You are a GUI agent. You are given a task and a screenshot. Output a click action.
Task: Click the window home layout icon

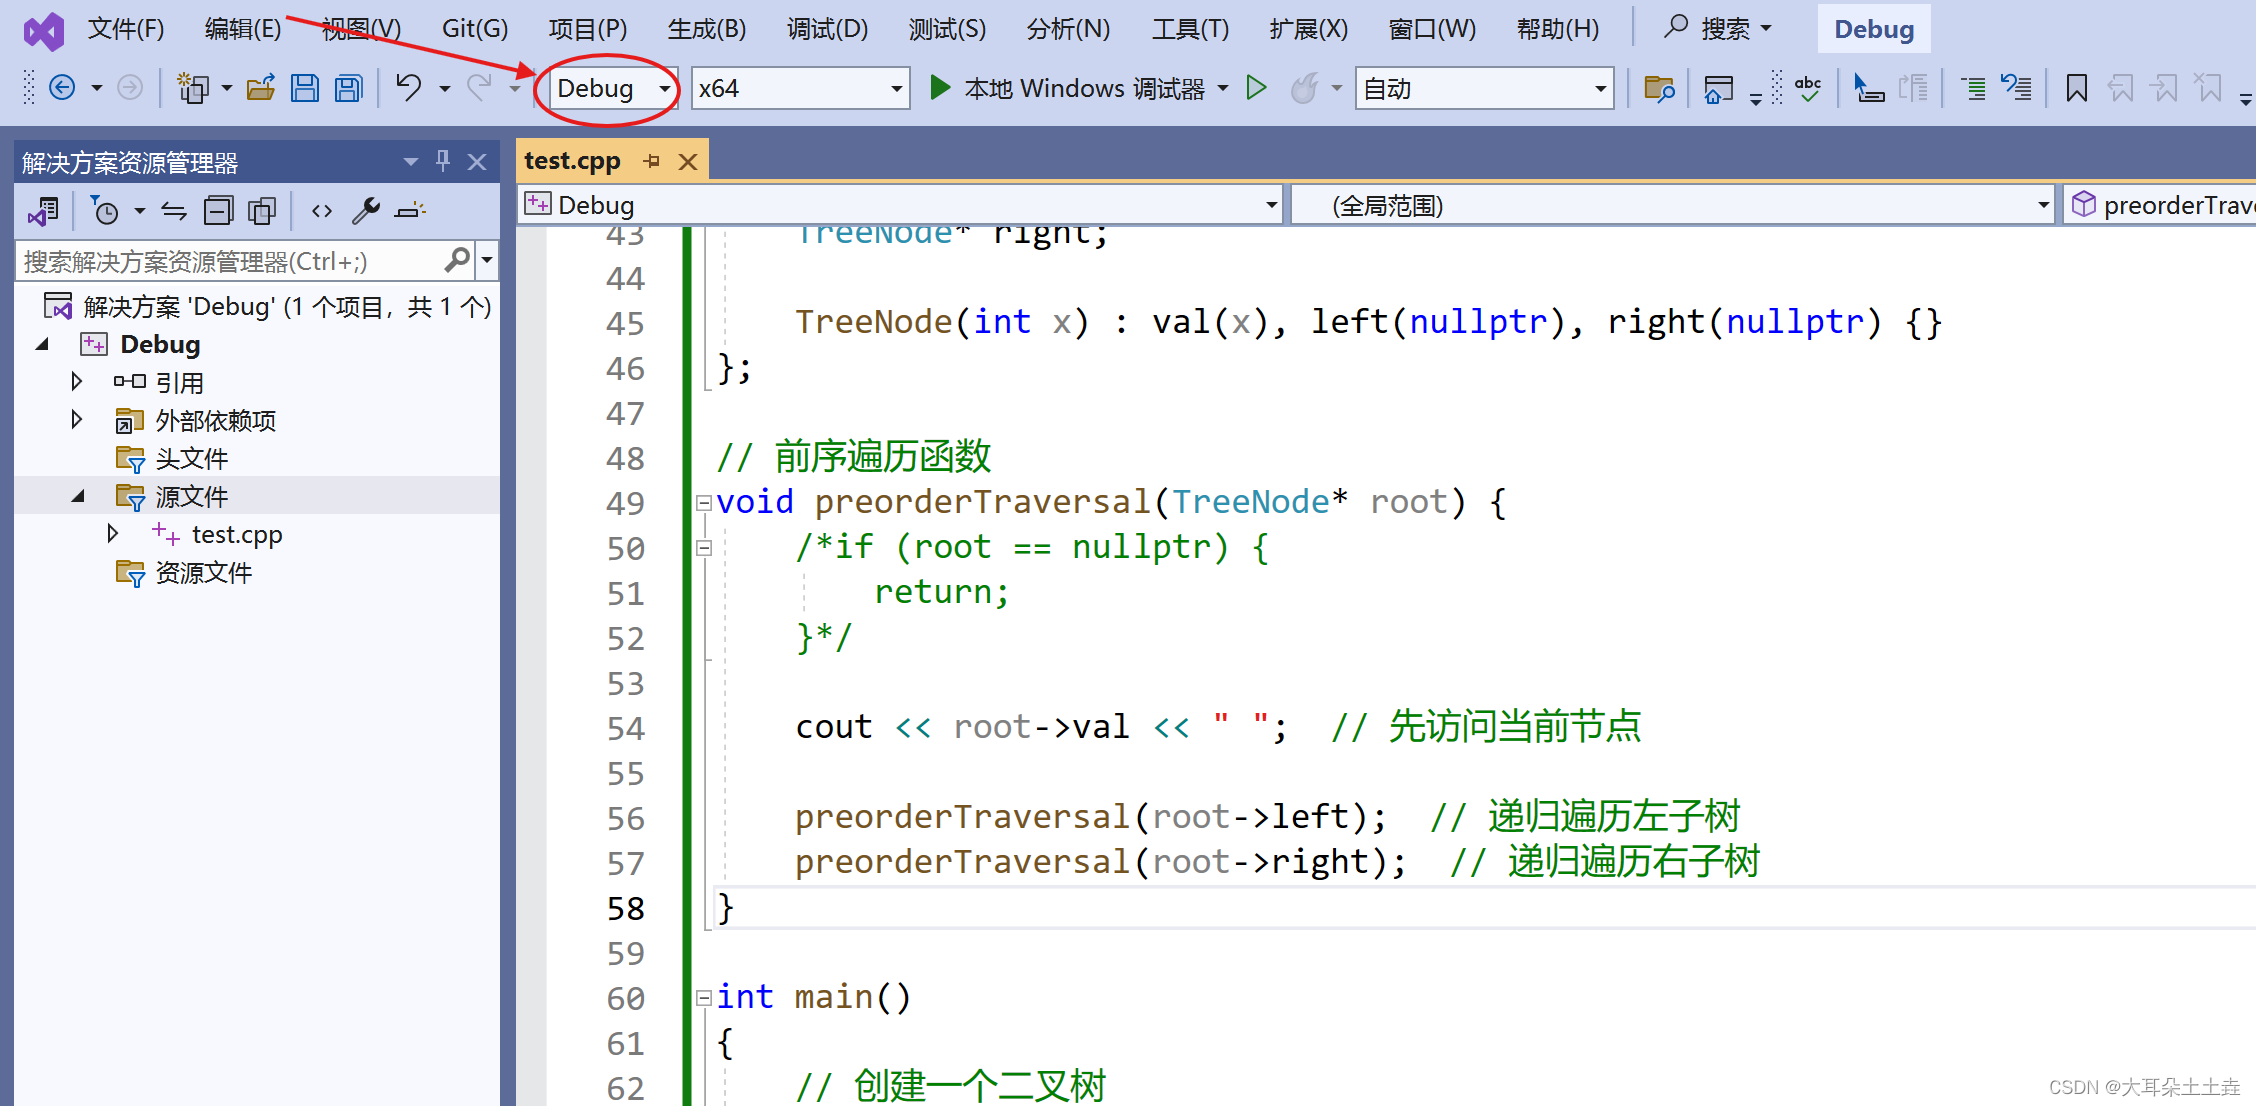1719,88
